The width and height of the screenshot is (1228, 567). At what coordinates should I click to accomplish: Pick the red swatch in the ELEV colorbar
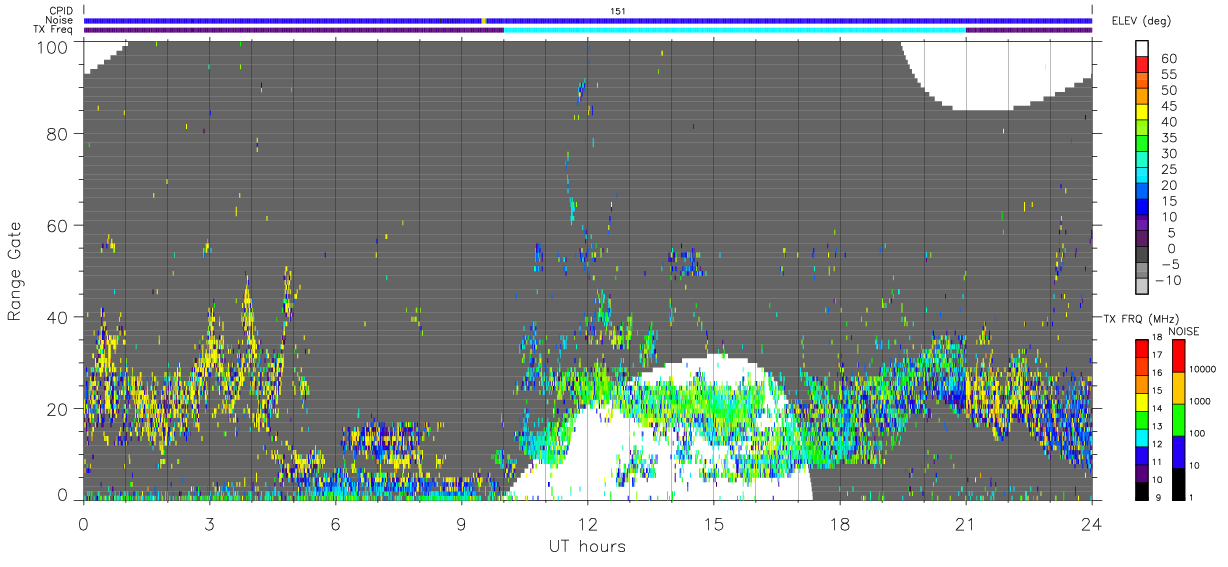click(x=1143, y=64)
